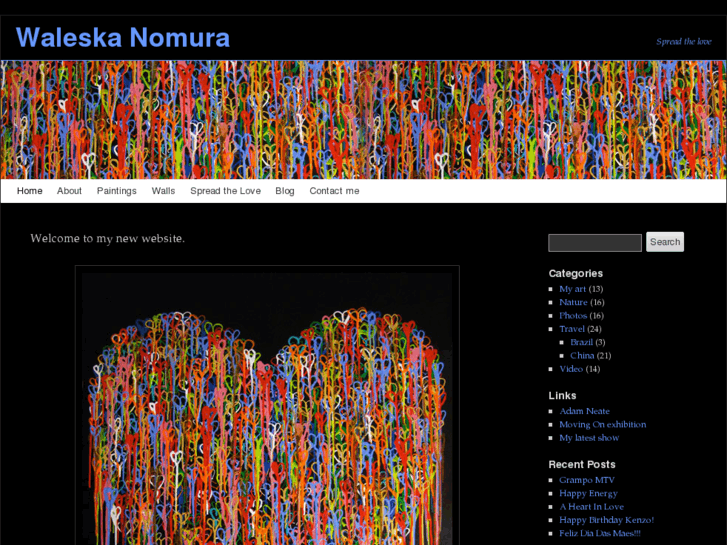Image resolution: width=727 pixels, height=545 pixels.
Task: Open the Grampo MTV recent post
Action: point(587,481)
